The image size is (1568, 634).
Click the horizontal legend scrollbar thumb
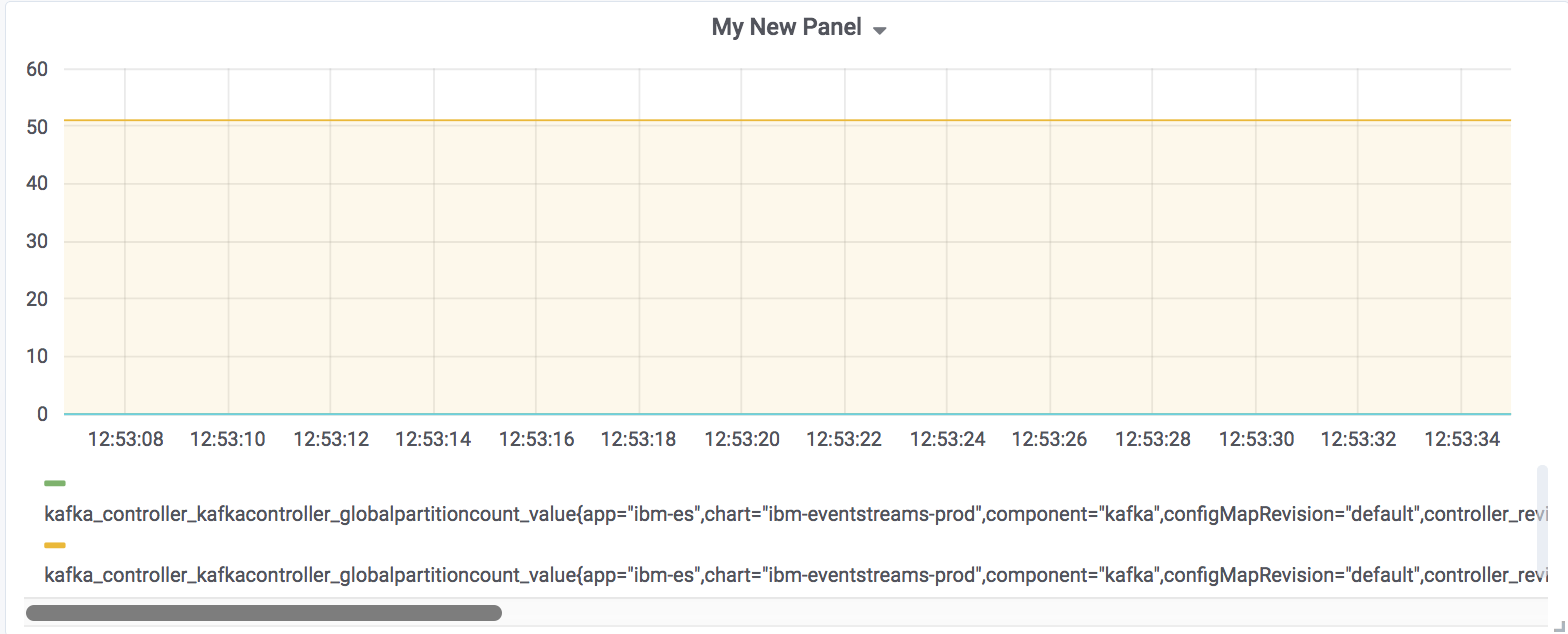click(x=264, y=613)
